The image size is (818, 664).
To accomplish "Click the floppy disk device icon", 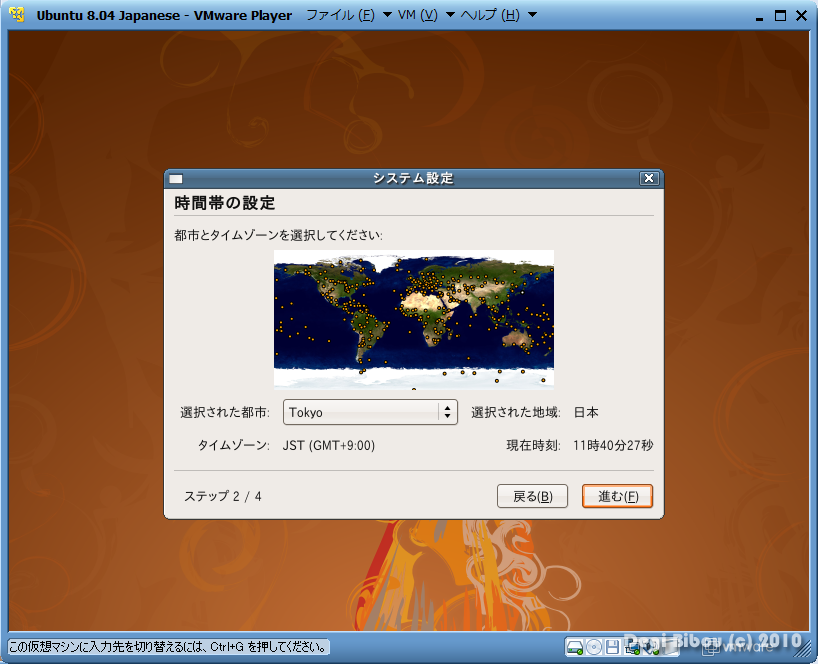I will point(612,647).
